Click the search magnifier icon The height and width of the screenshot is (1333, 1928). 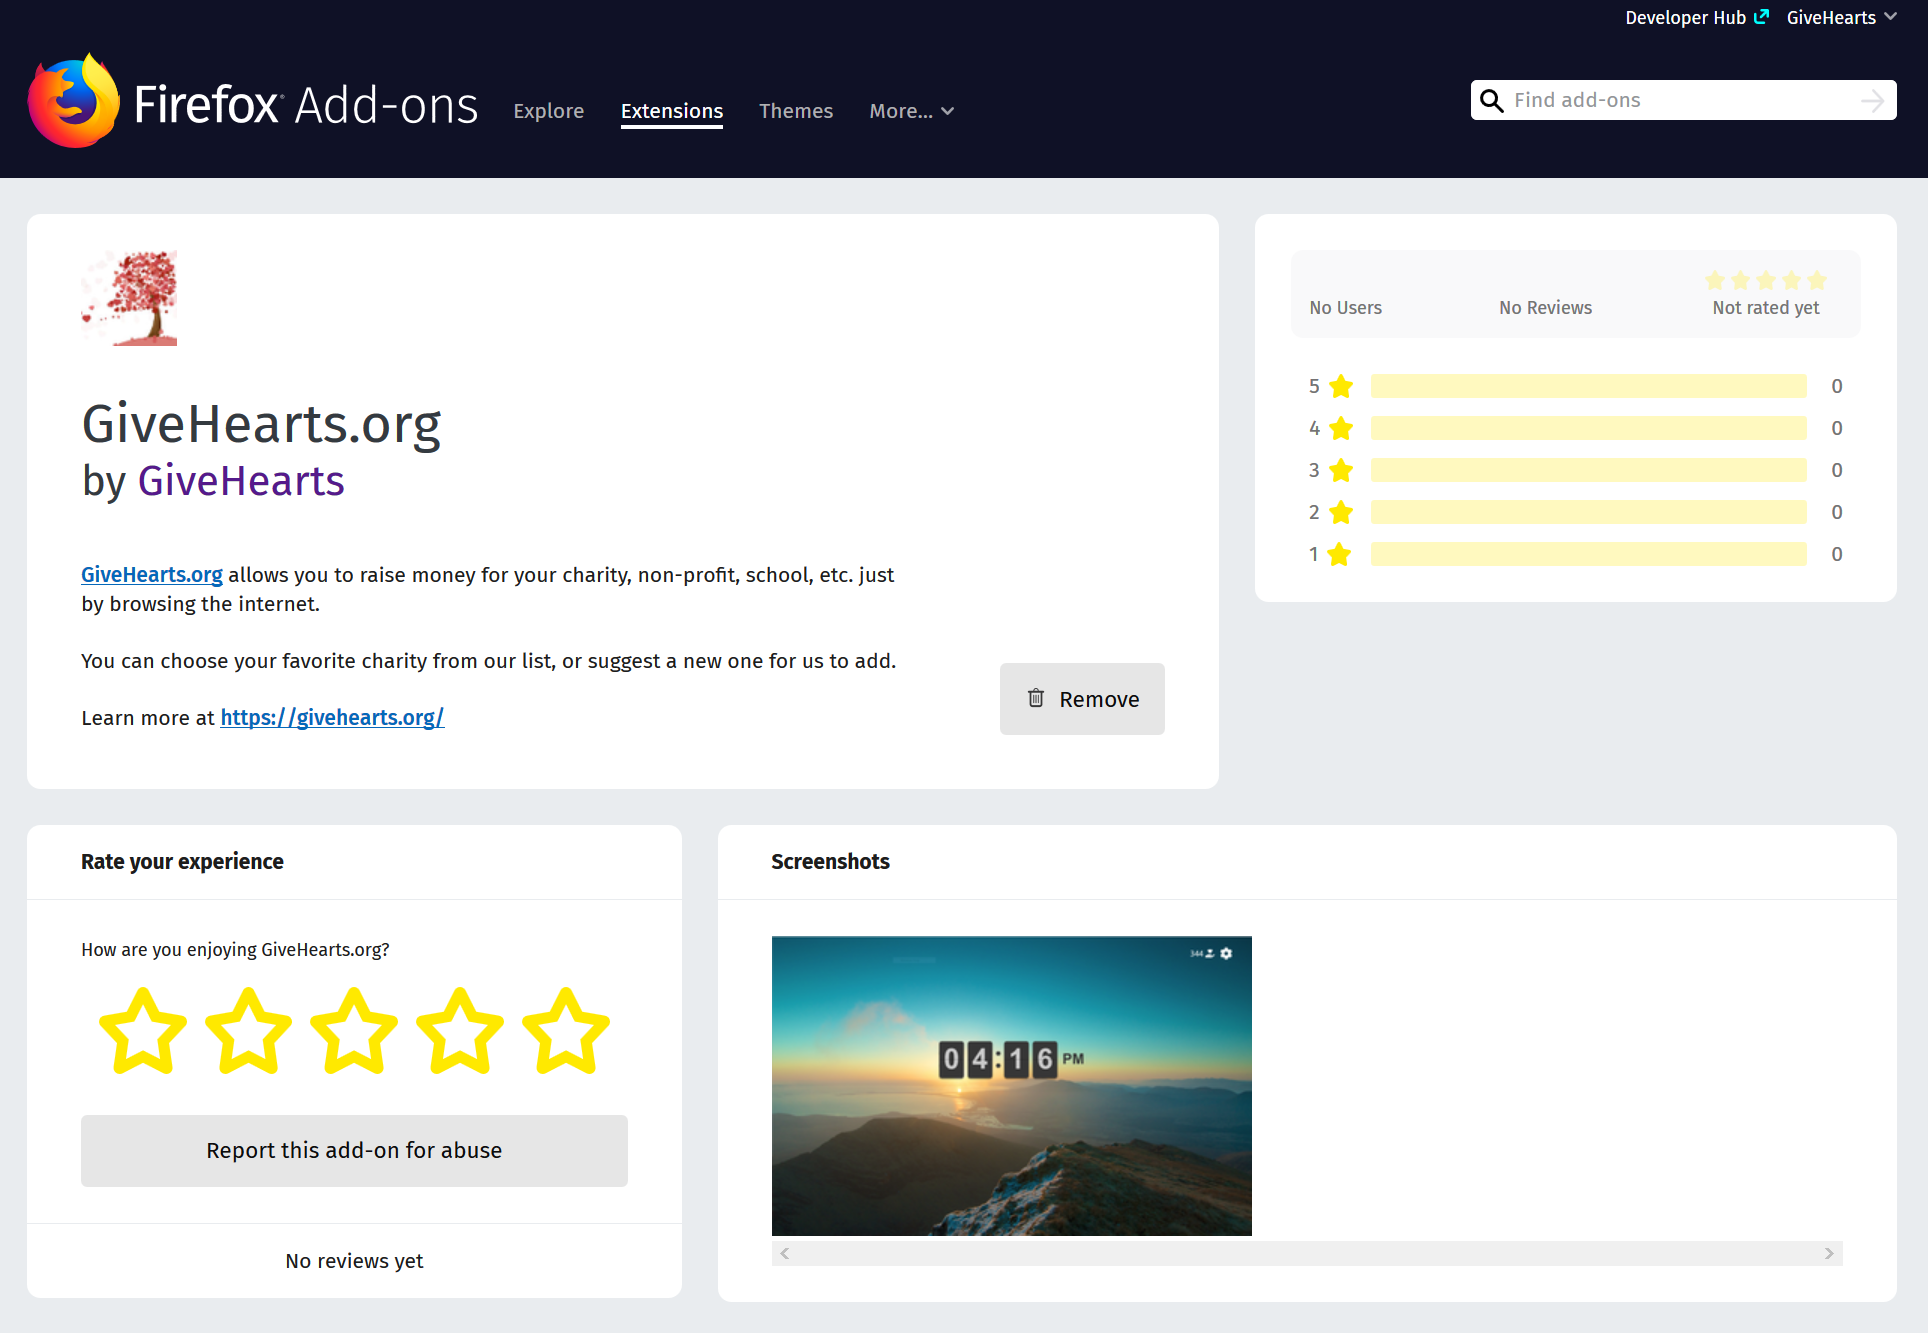point(1491,101)
